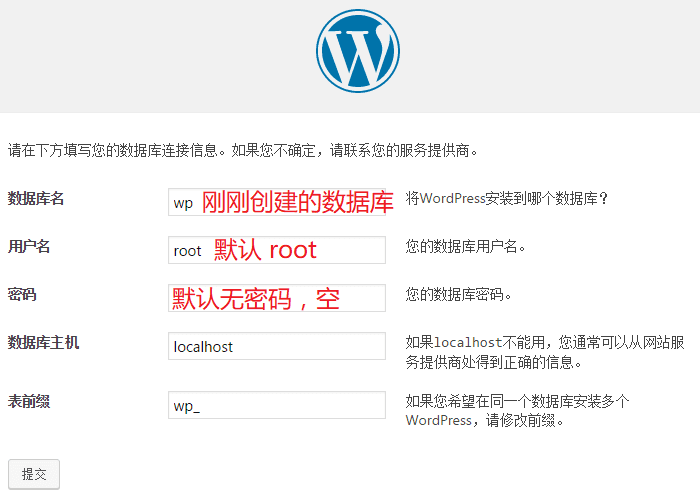Image resolution: width=700 pixels, height=498 pixels.
Task: Click the 数据库主机 localhost field
Action: [x=277, y=346]
